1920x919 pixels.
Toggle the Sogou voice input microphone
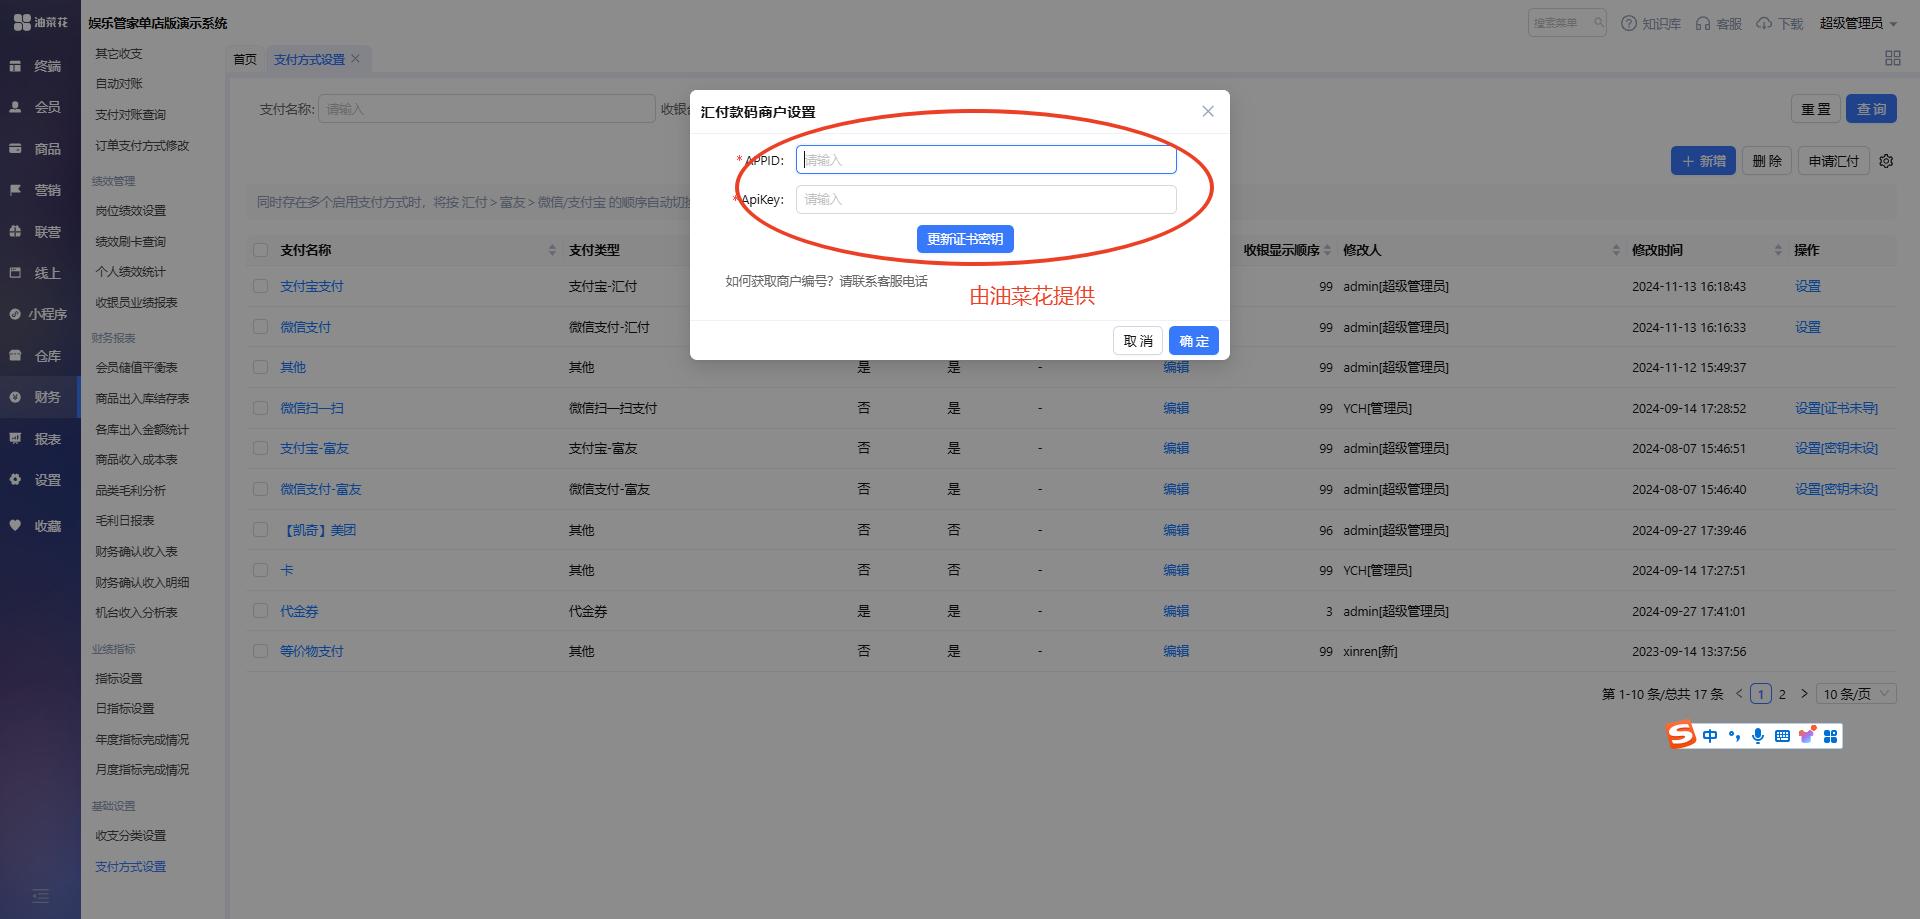pyautogui.click(x=1758, y=736)
